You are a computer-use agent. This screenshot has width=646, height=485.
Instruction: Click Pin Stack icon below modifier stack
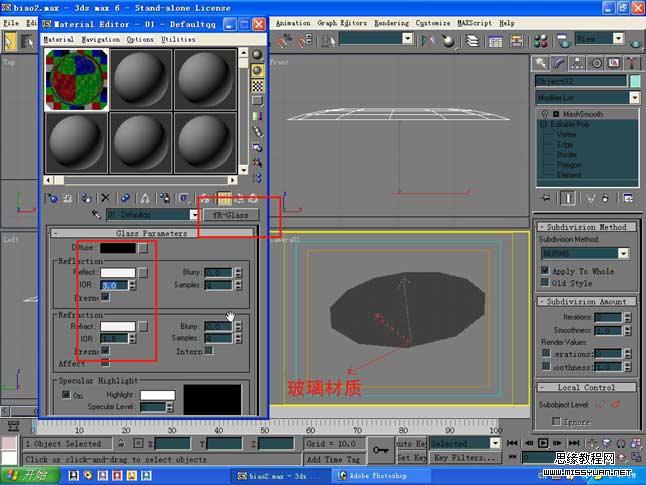coord(545,198)
